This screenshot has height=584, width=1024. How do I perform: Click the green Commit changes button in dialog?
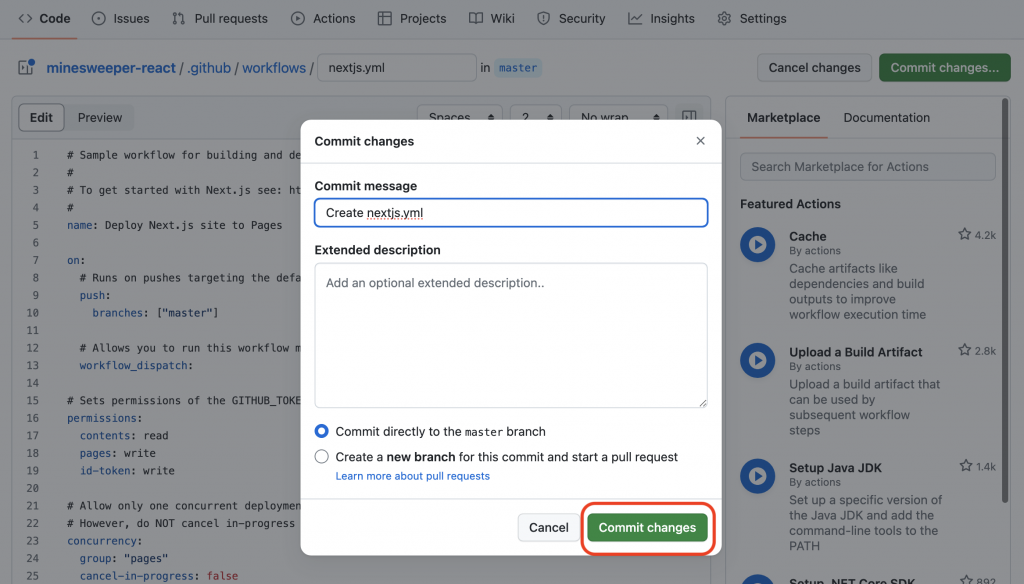point(647,527)
